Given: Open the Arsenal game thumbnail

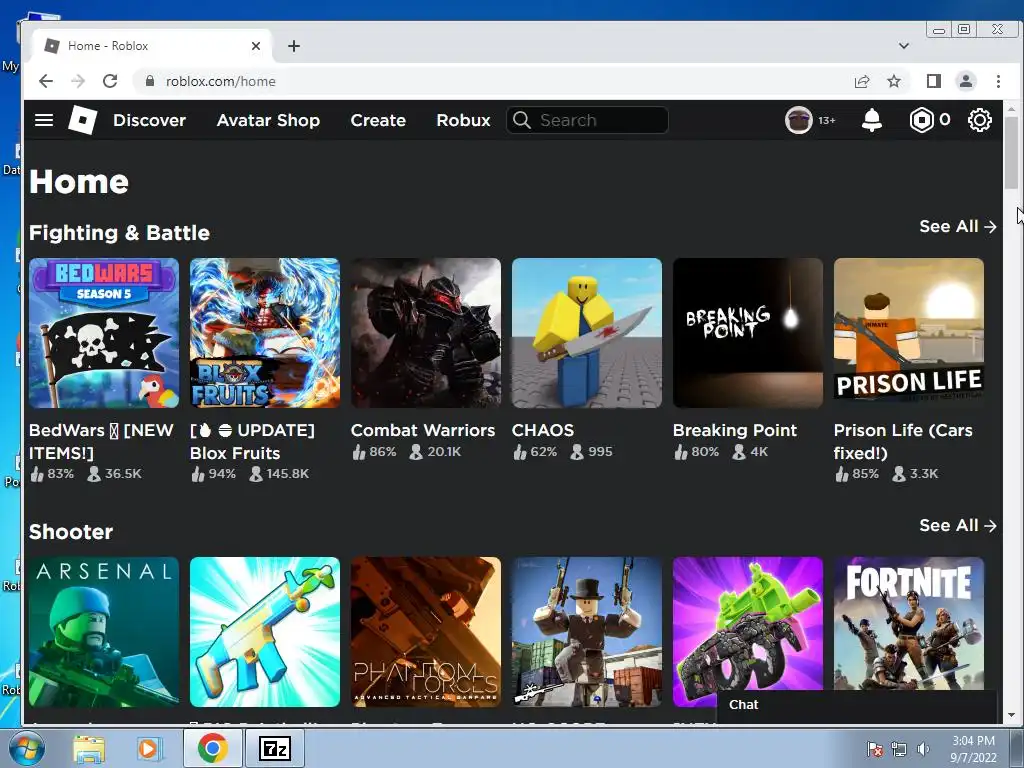Looking at the screenshot, I should [x=104, y=632].
